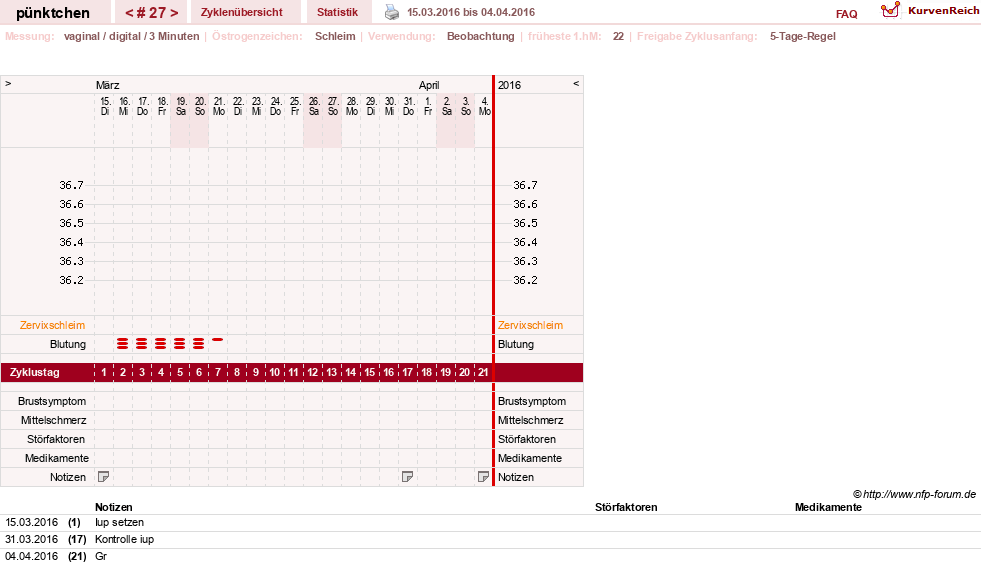This screenshot has height=586, width=981.
Task: Click the left 36.5 temperature label
Action: pos(71,223)
